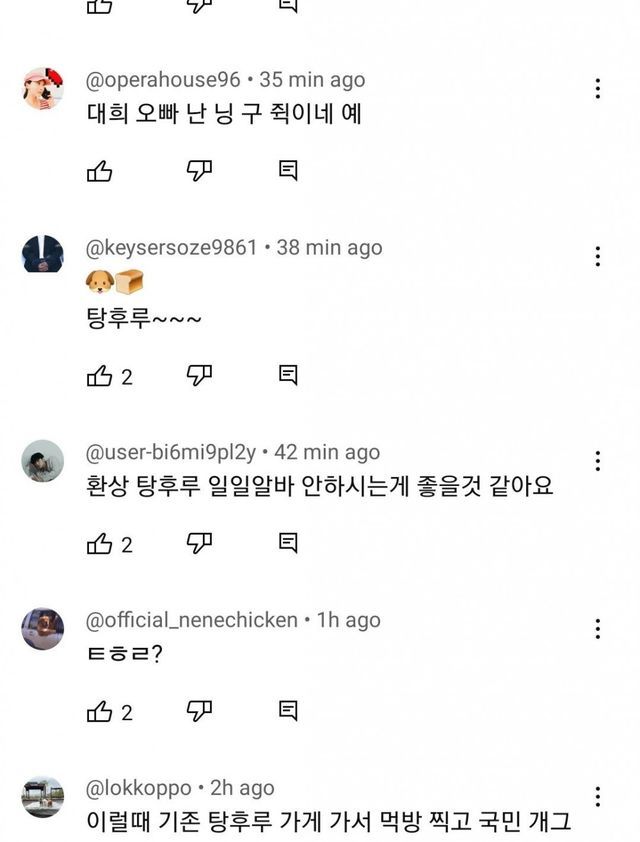Viewport: 640px width, 842px height.
Task: Open @lokkoppo's profile picture
Action: coord(43,796)
